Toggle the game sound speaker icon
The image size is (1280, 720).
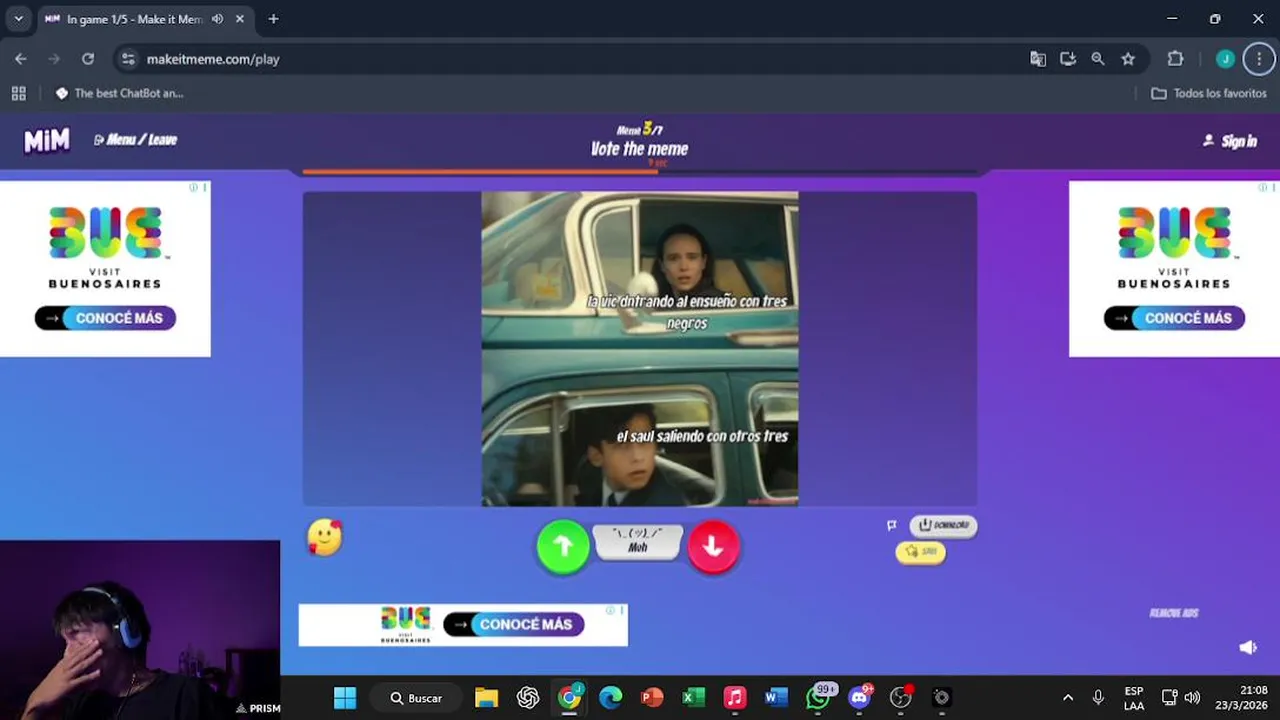tap(1248, 648)
